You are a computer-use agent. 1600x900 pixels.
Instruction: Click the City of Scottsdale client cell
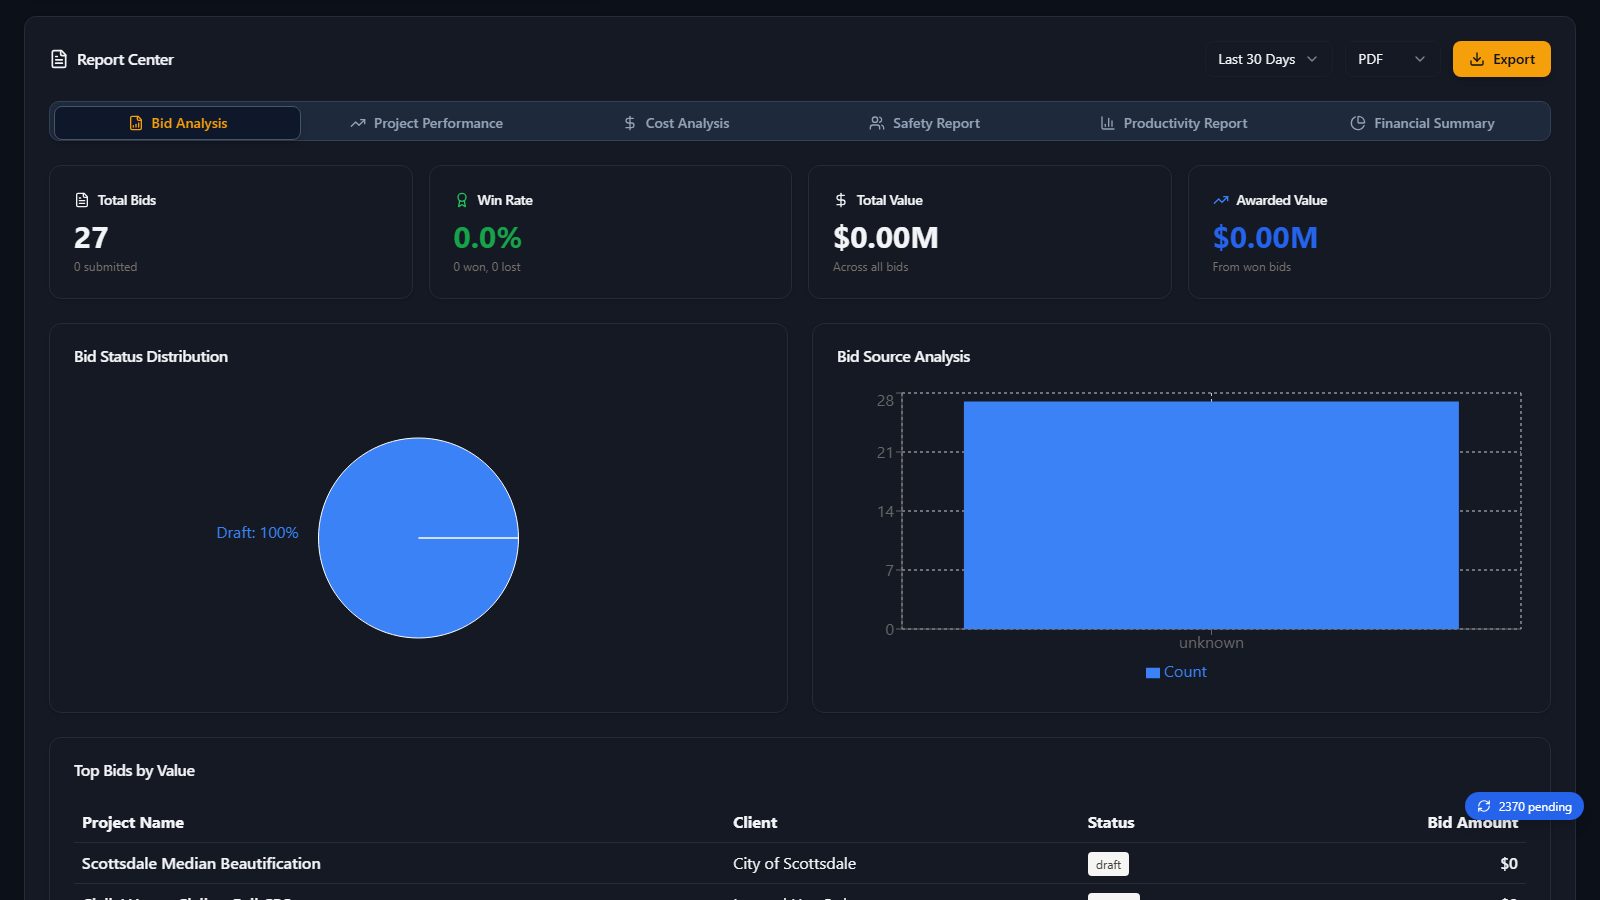(x=794, y=863)
